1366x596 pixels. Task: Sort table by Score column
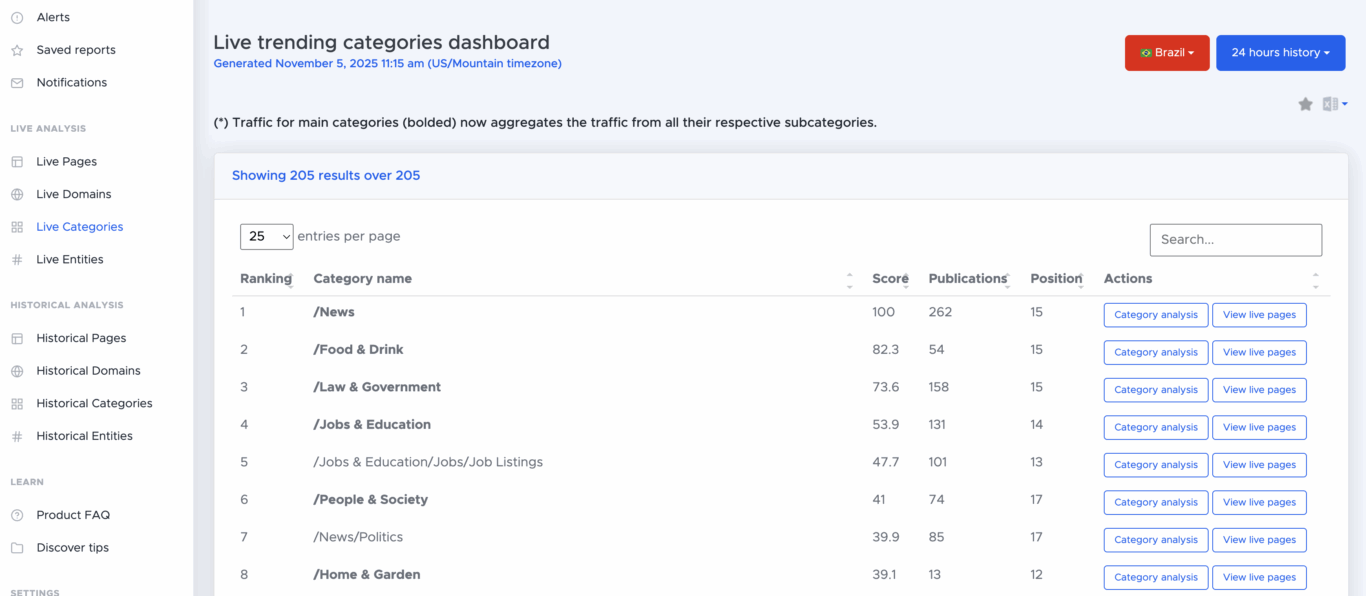pyautogui.click(x=889, y=279)
